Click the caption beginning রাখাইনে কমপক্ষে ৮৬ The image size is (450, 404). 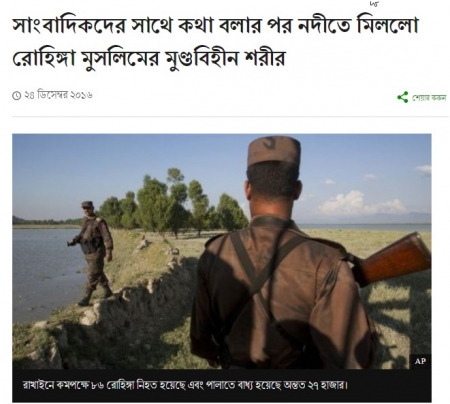(185, 385)
